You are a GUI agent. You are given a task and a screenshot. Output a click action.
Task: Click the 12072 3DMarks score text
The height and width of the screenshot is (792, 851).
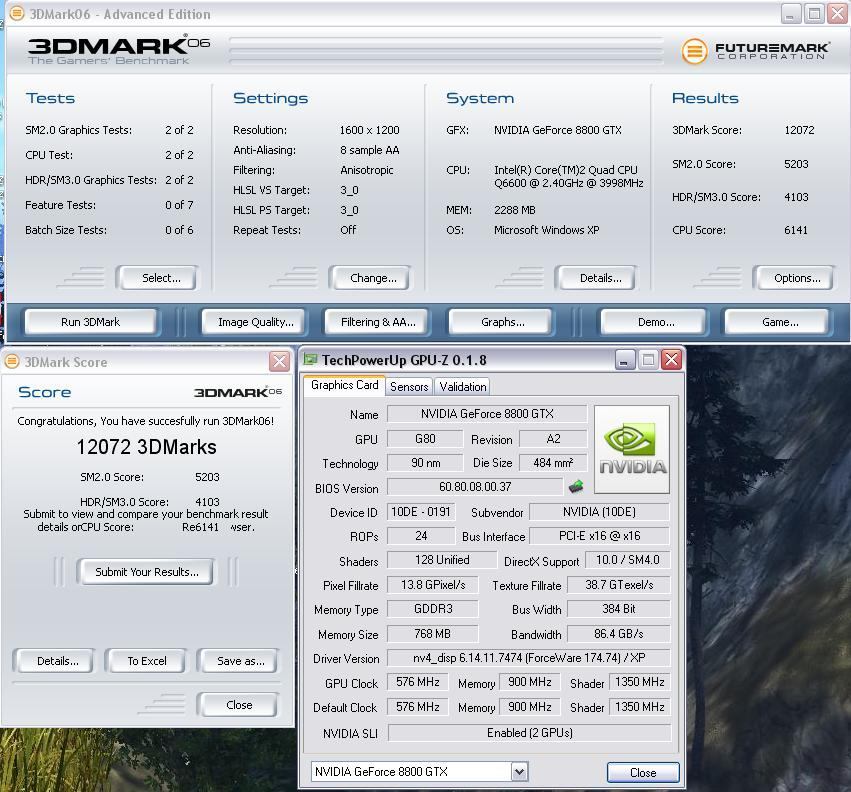[147, 447]
